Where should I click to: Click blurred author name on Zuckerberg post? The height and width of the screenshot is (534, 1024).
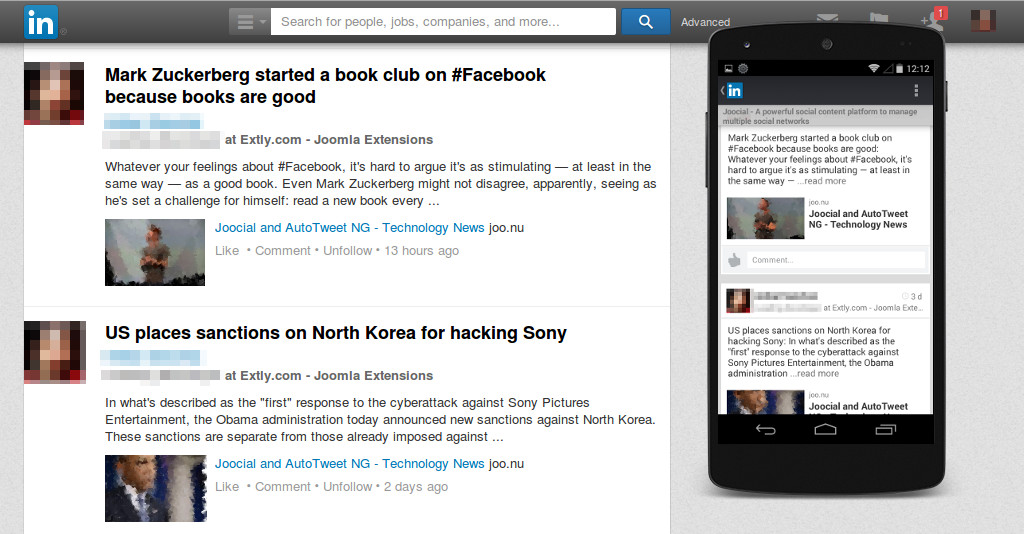click(153, 121)
